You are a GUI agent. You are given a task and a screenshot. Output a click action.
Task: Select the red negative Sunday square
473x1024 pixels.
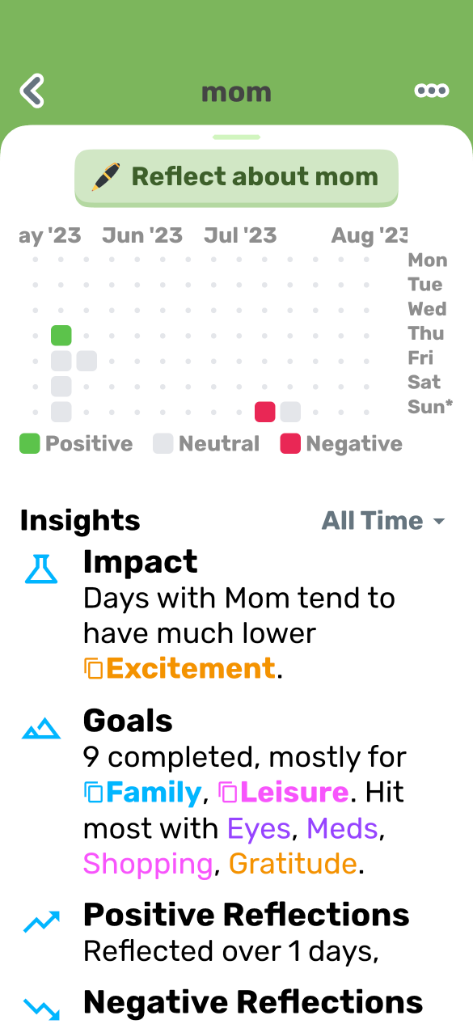[x=265, y=412]
